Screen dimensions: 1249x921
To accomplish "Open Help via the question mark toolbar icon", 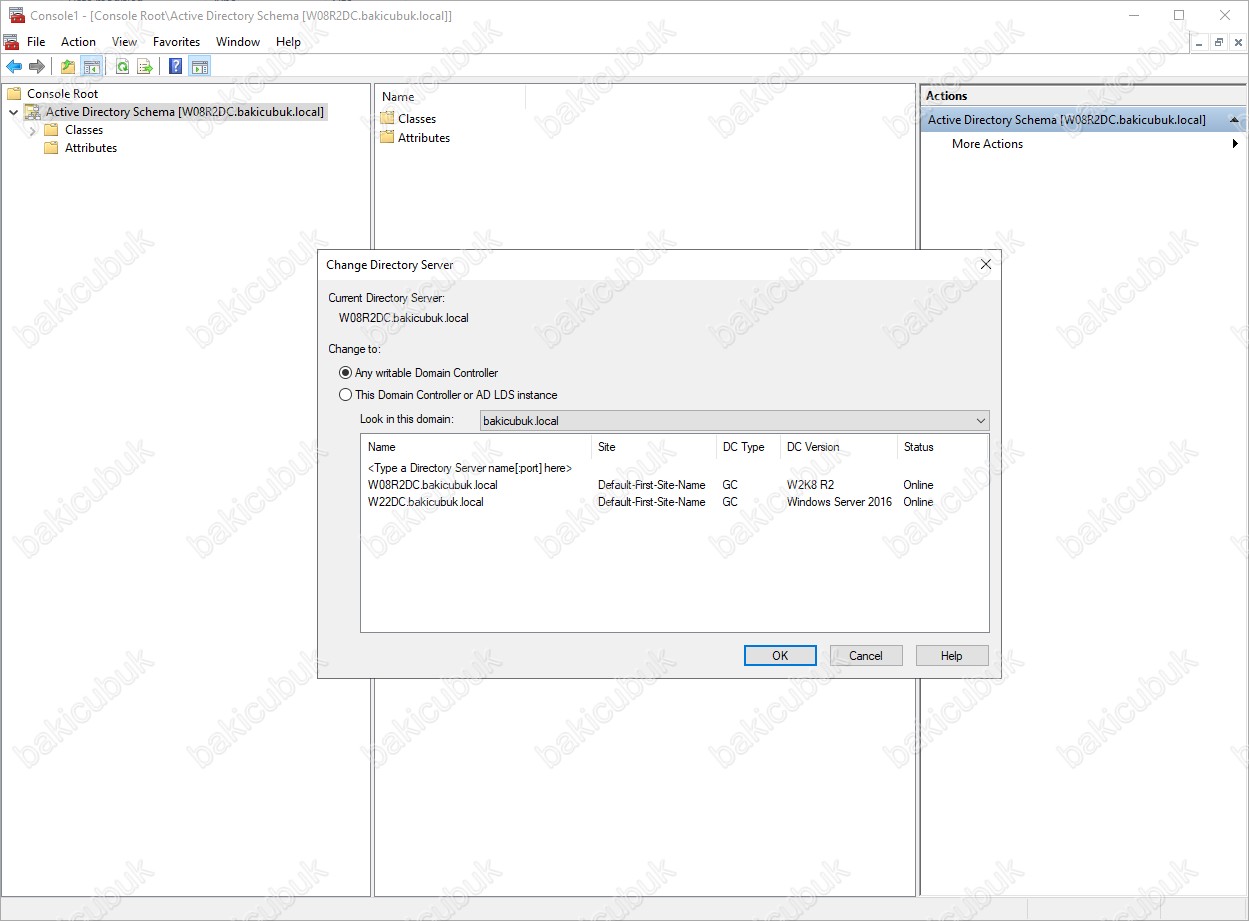I will [176, 67].
